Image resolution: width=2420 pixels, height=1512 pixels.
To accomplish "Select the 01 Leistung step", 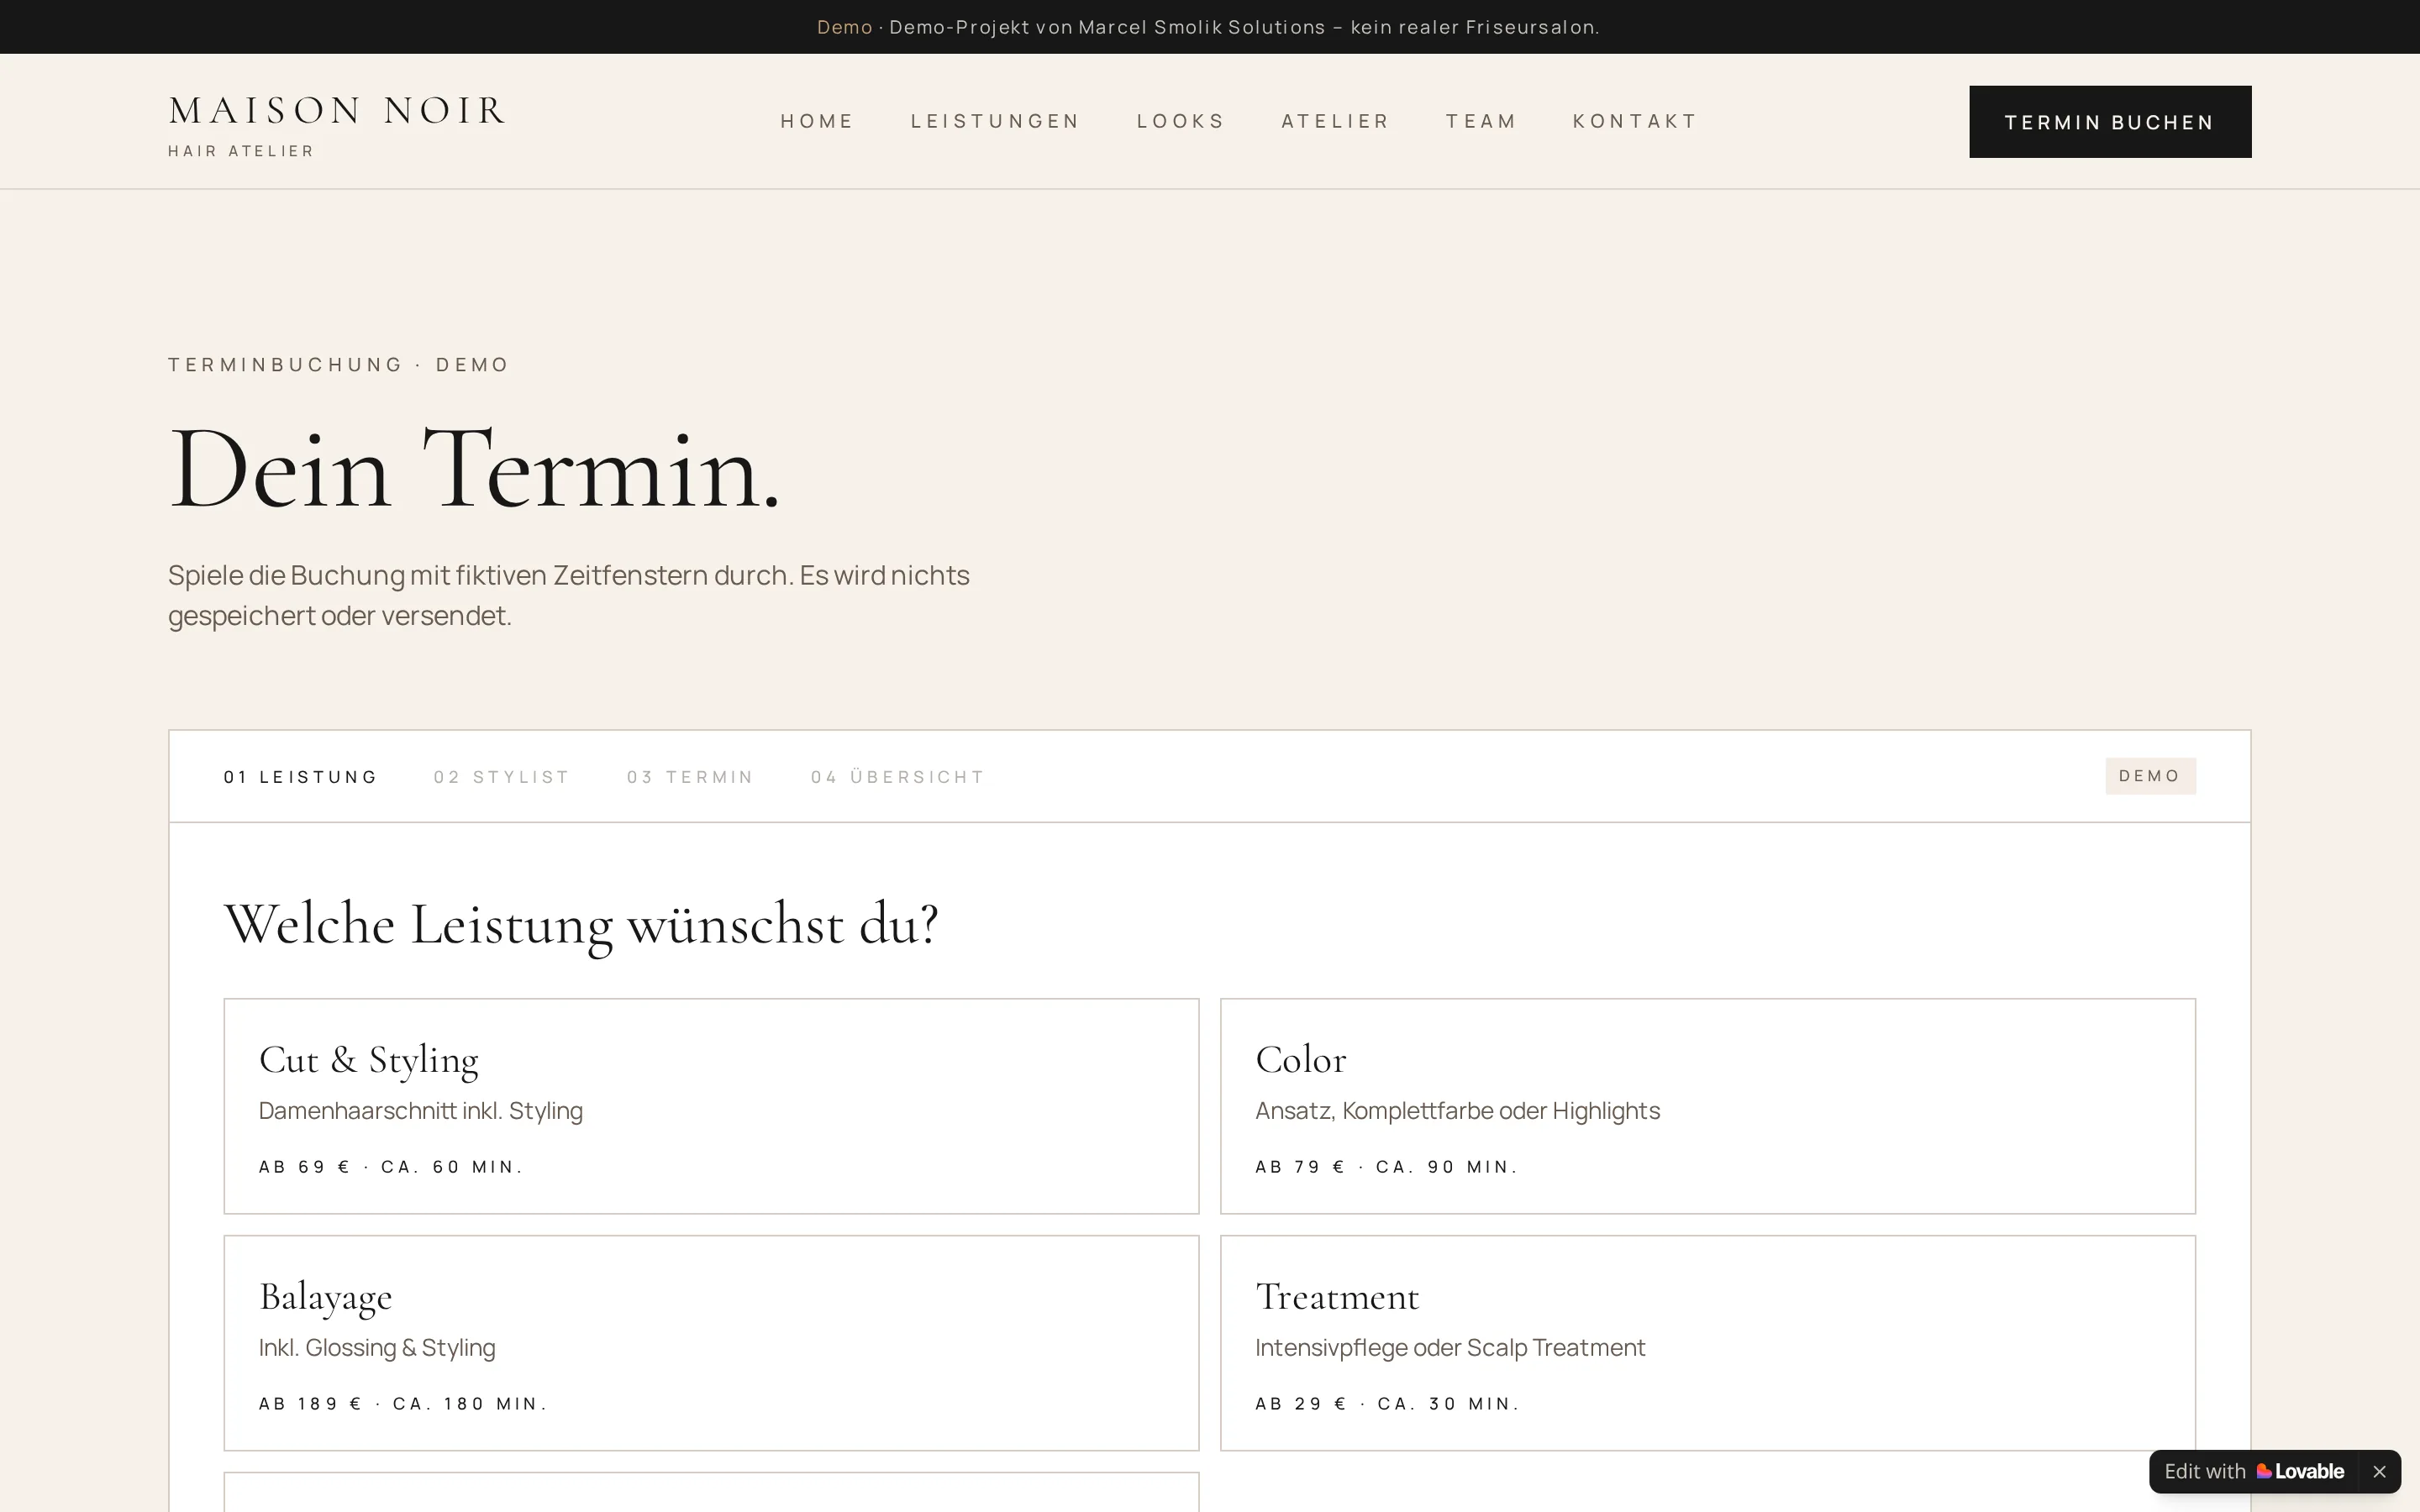I will 300,777.
